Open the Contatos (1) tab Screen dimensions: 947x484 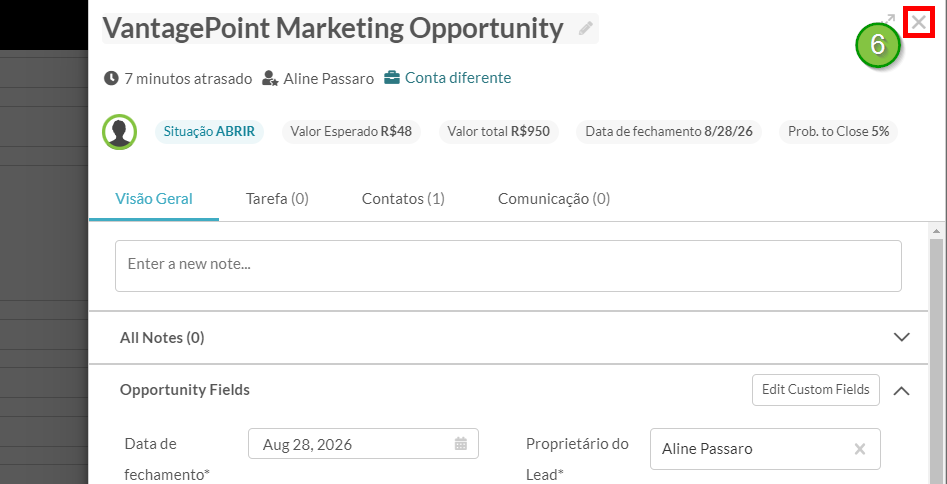(403, 199)
